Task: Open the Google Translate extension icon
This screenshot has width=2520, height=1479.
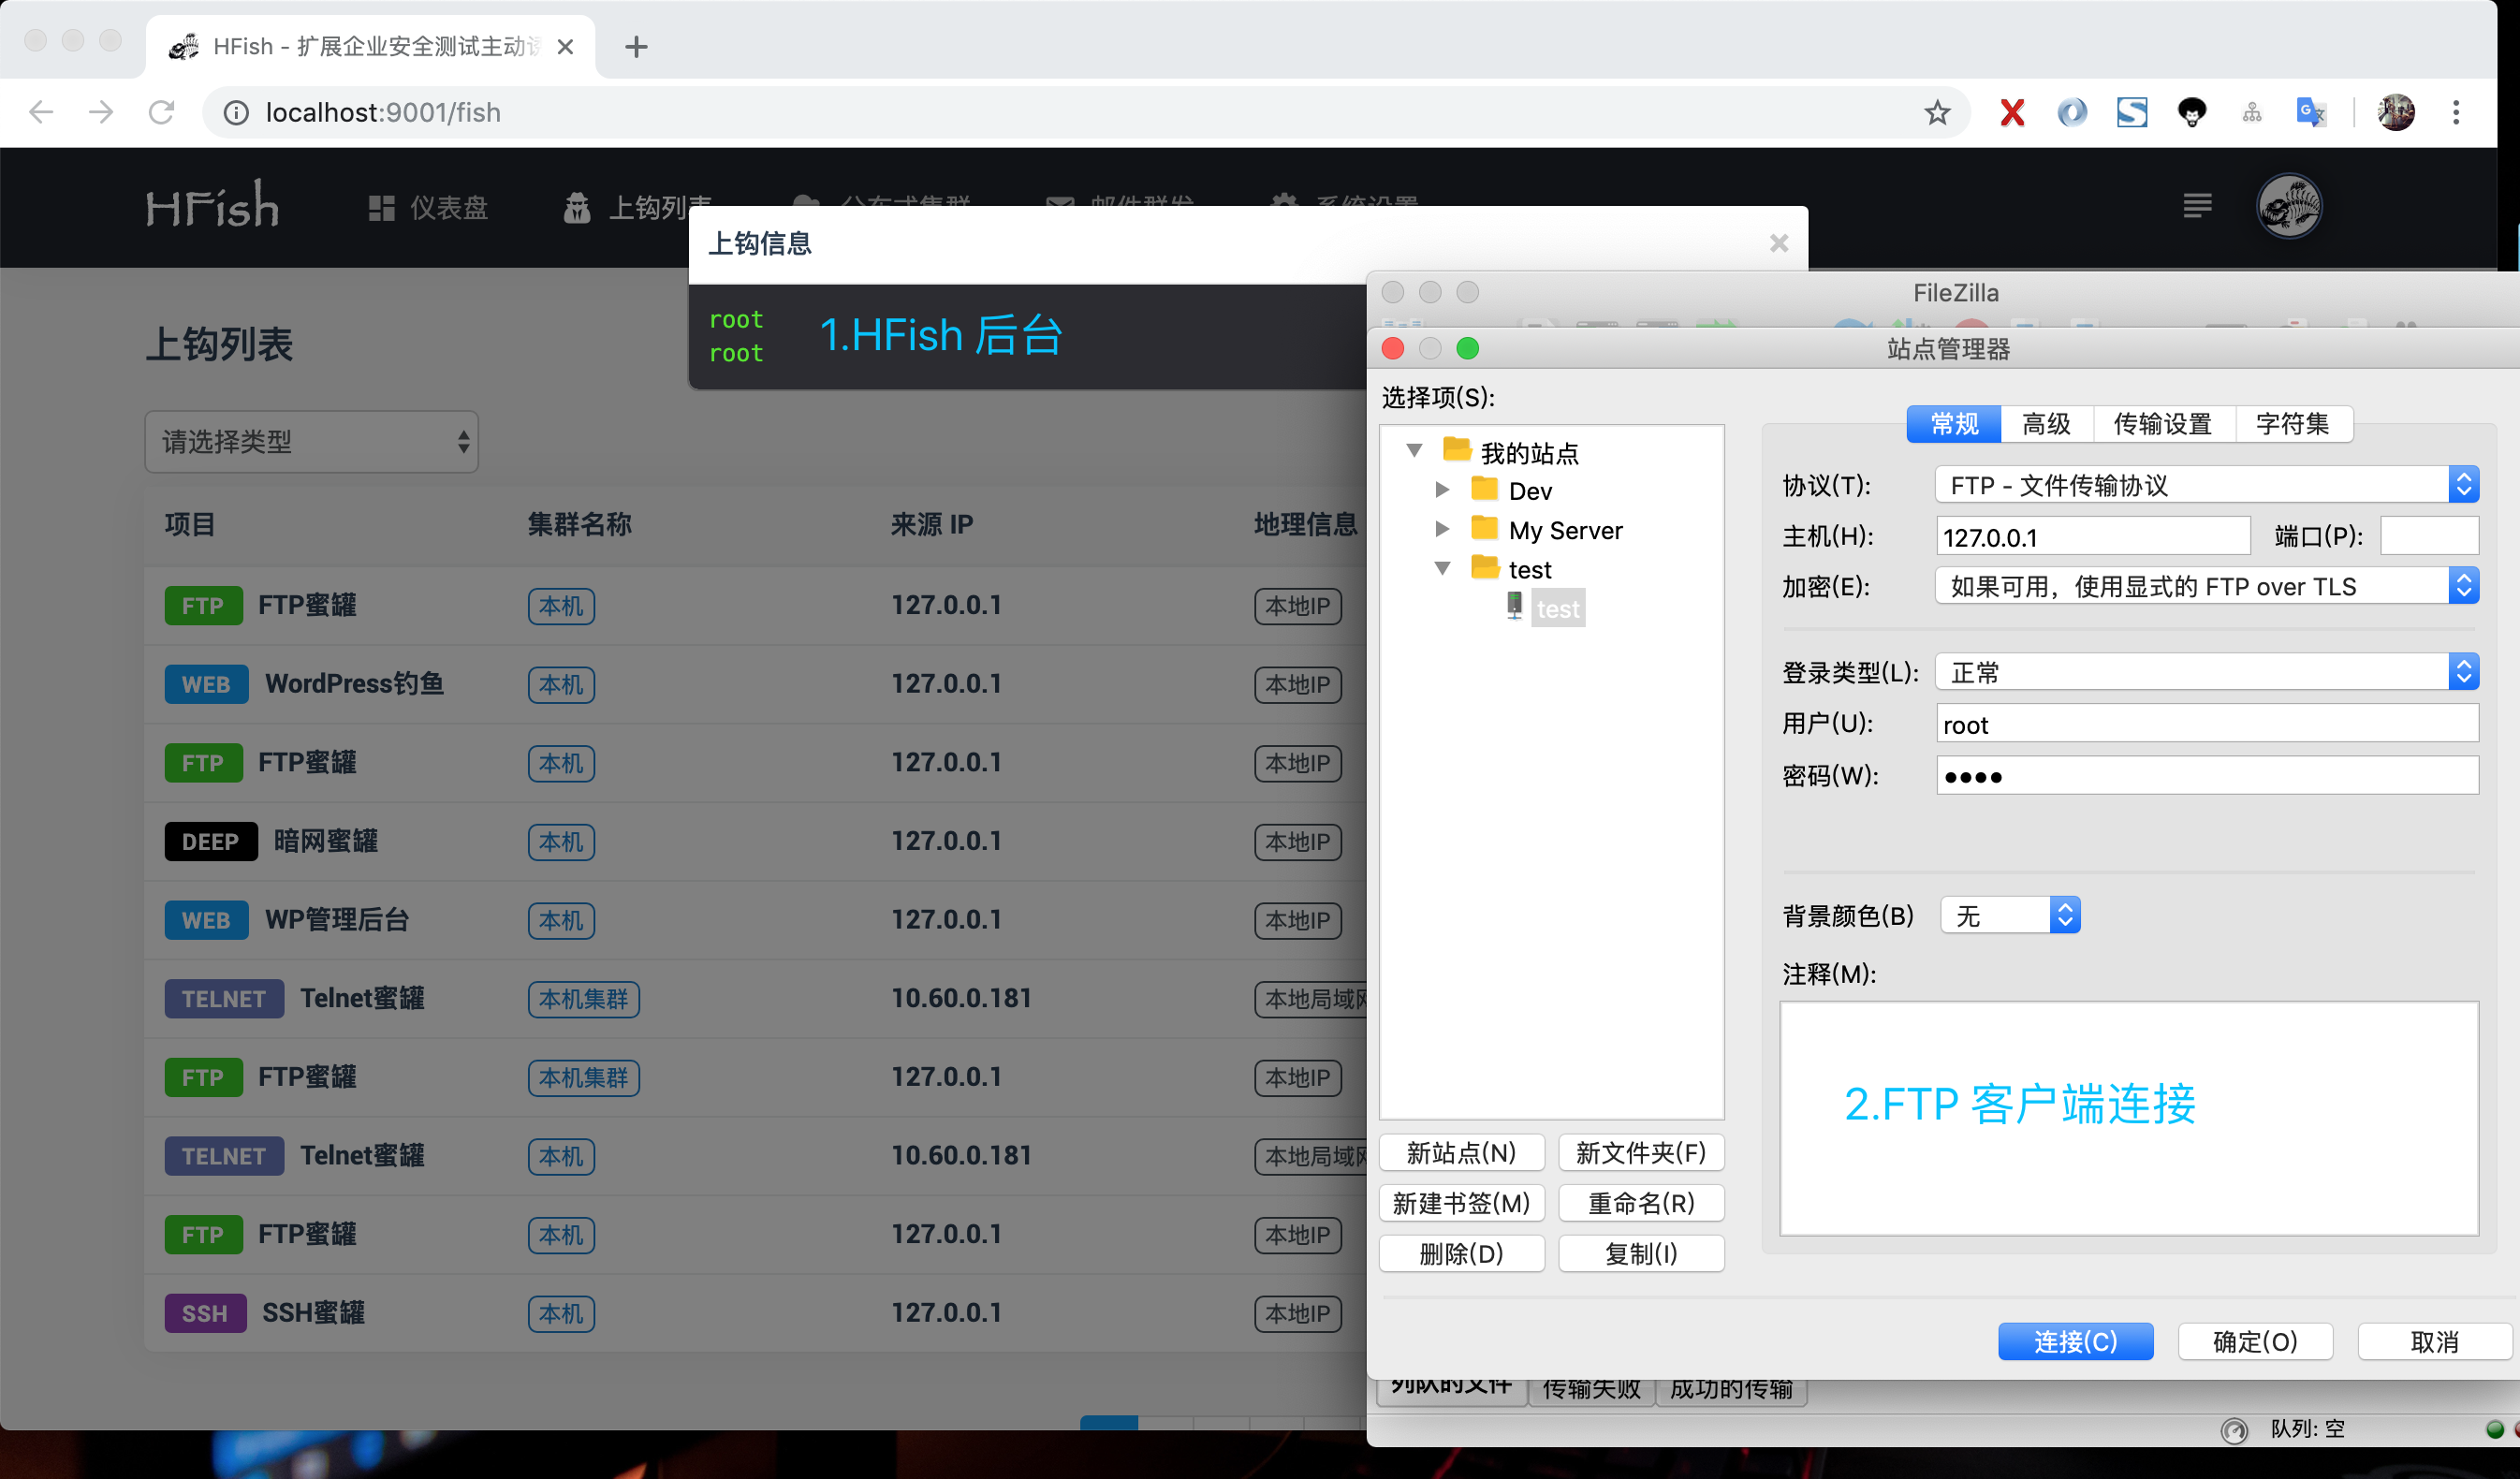Action: 2310,112
